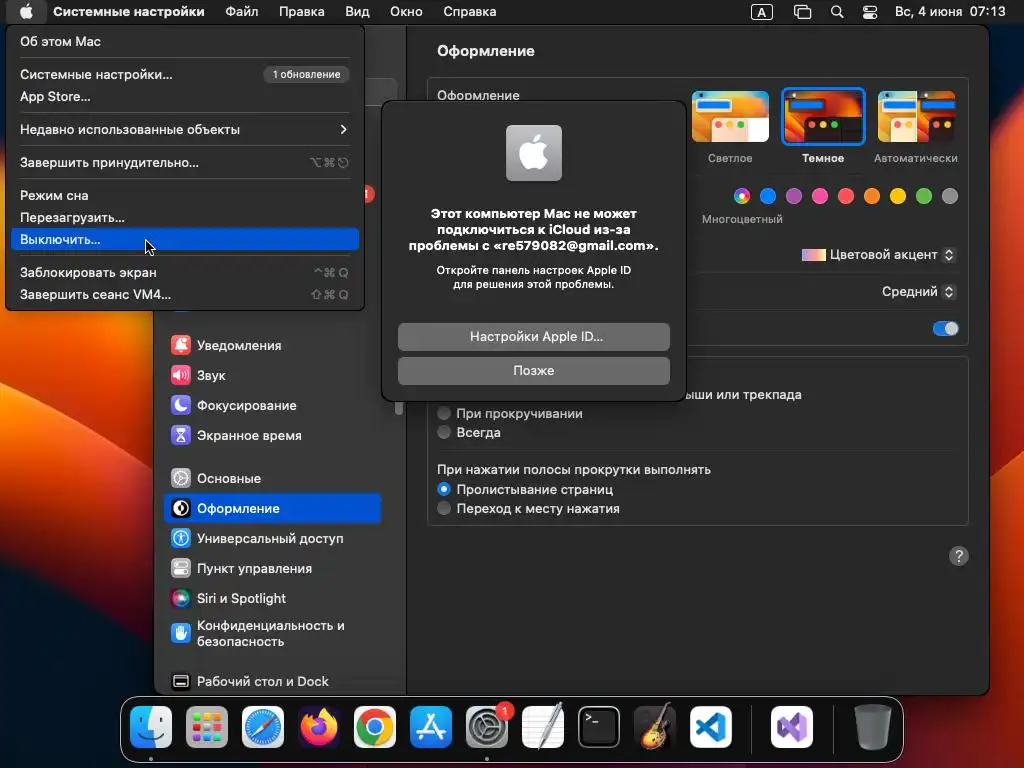1024x768 pixels.
Task: Click the help question mark button
Action: point(958,556)
